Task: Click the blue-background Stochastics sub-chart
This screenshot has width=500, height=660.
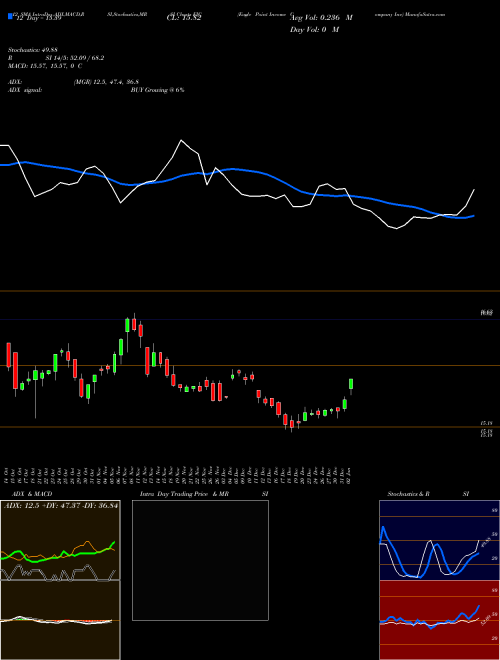Action: click(439, 540)
